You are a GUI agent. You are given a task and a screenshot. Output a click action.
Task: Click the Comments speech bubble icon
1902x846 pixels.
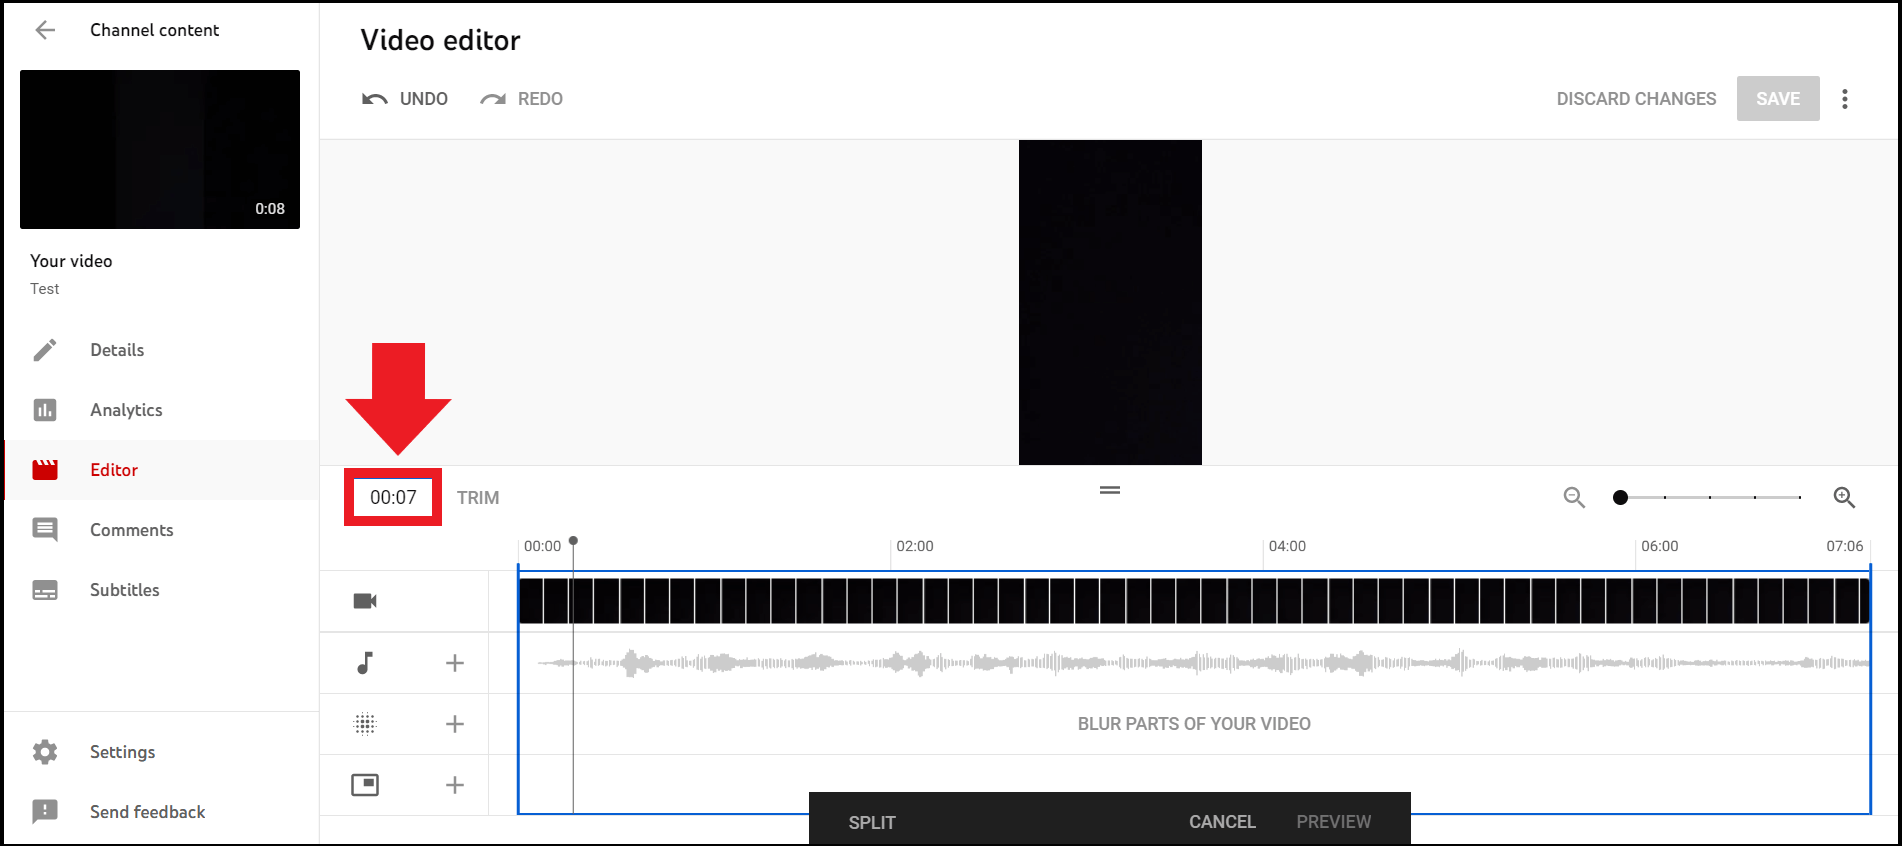[45, 530]
